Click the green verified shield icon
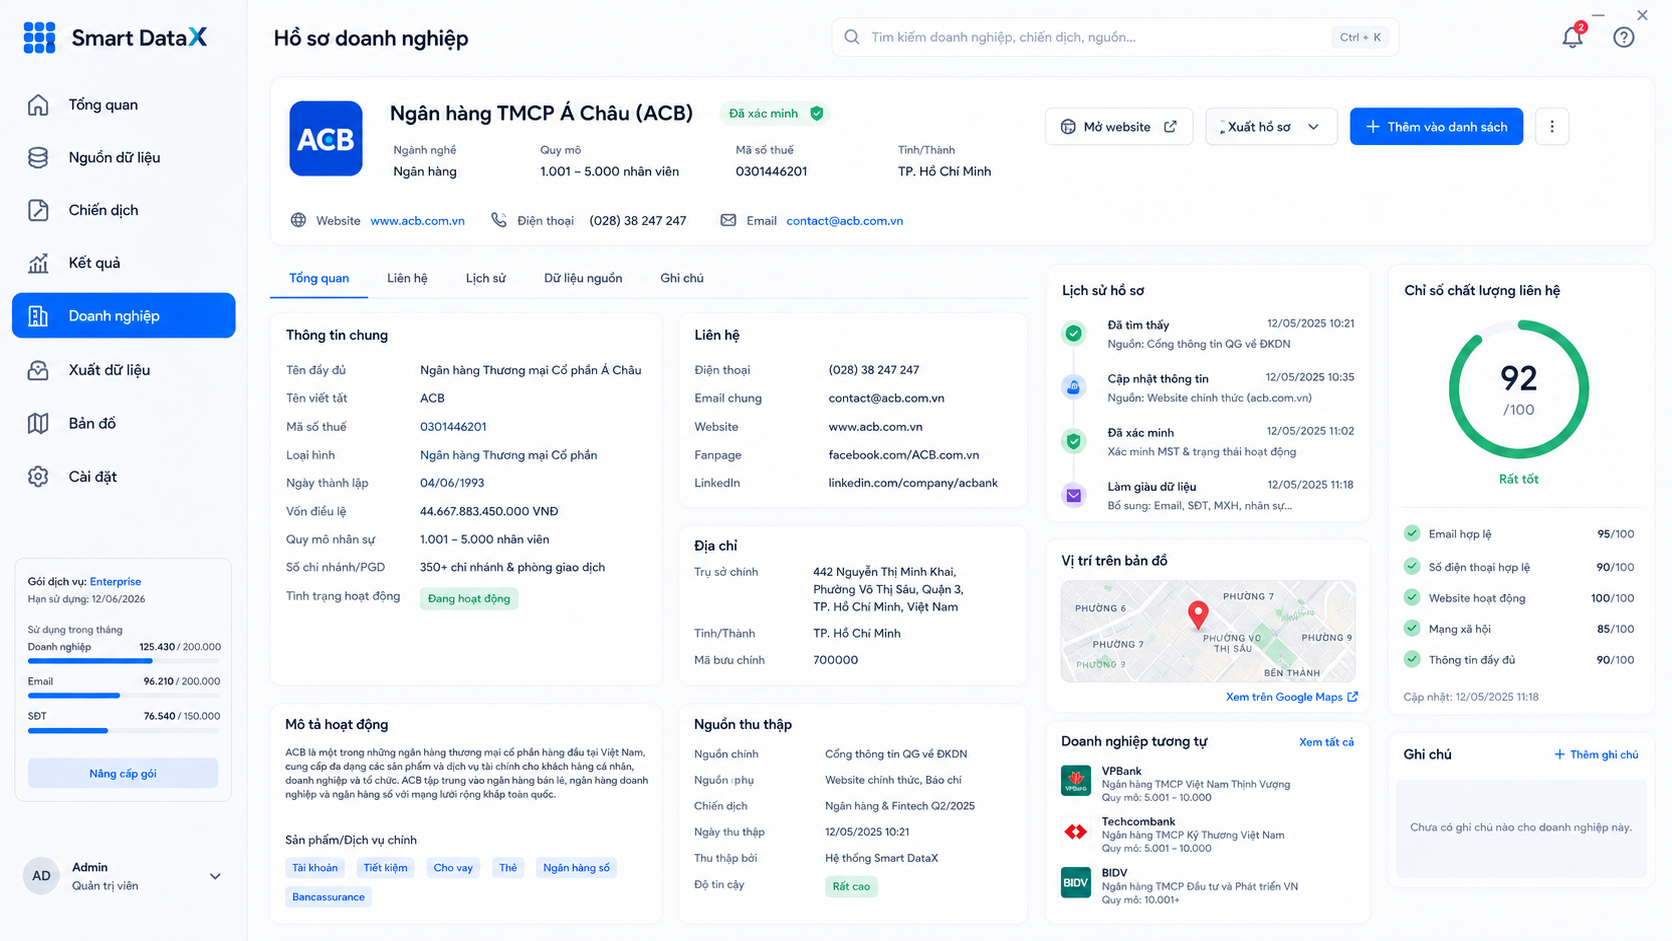Screen dimensions: 1672x941 pyautogui.click(x=817, y=113)
